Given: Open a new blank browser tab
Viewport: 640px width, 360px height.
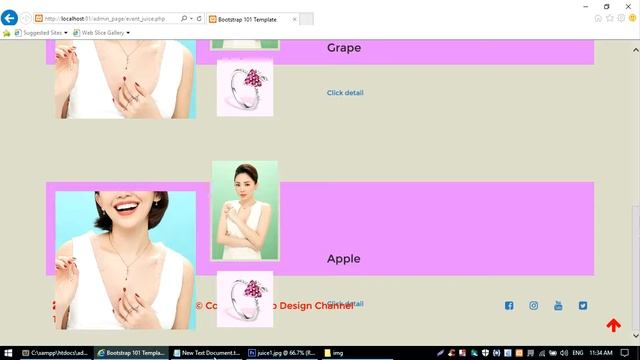Looking at the screenshot, I should (x=307, y=19).
